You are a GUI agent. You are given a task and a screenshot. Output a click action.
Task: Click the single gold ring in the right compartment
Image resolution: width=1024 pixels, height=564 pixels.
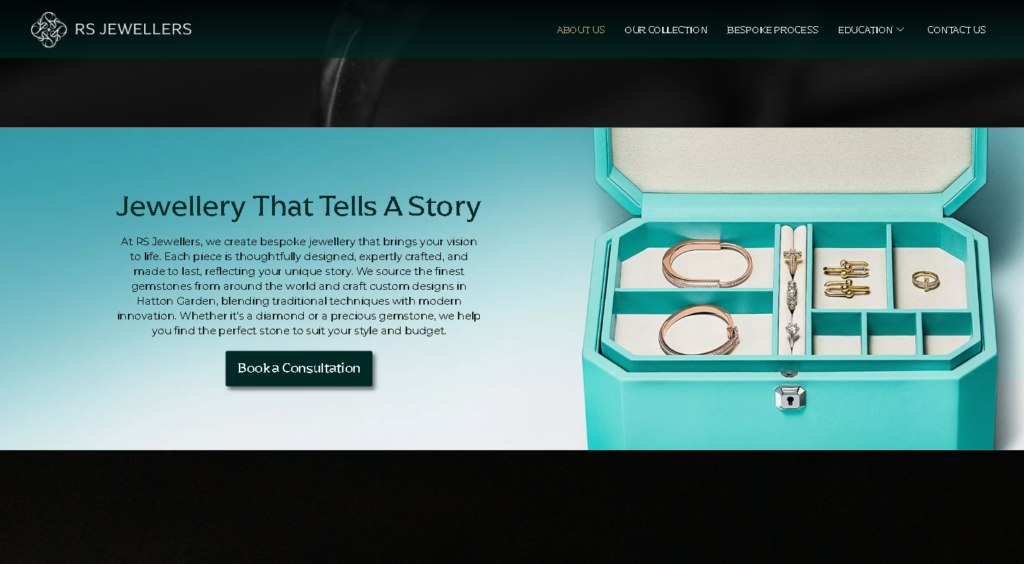coord(926,281)
